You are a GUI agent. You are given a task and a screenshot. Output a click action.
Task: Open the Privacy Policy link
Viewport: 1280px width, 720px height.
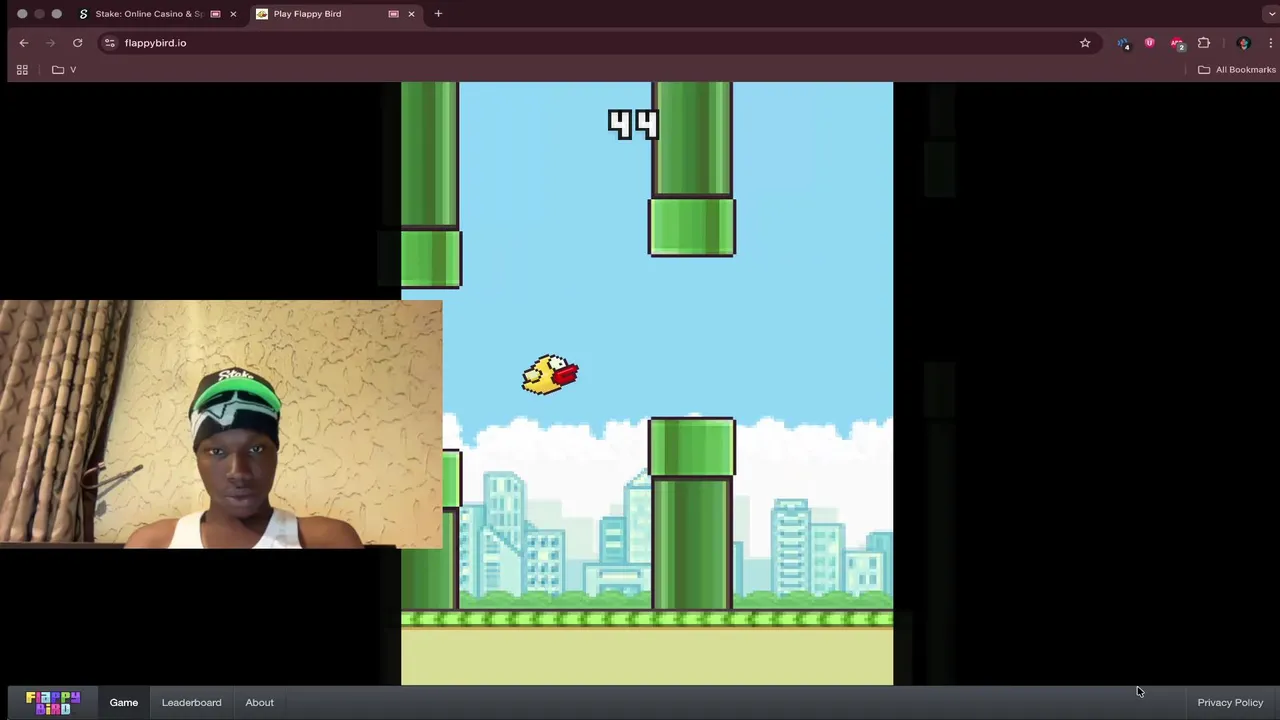1230,702
